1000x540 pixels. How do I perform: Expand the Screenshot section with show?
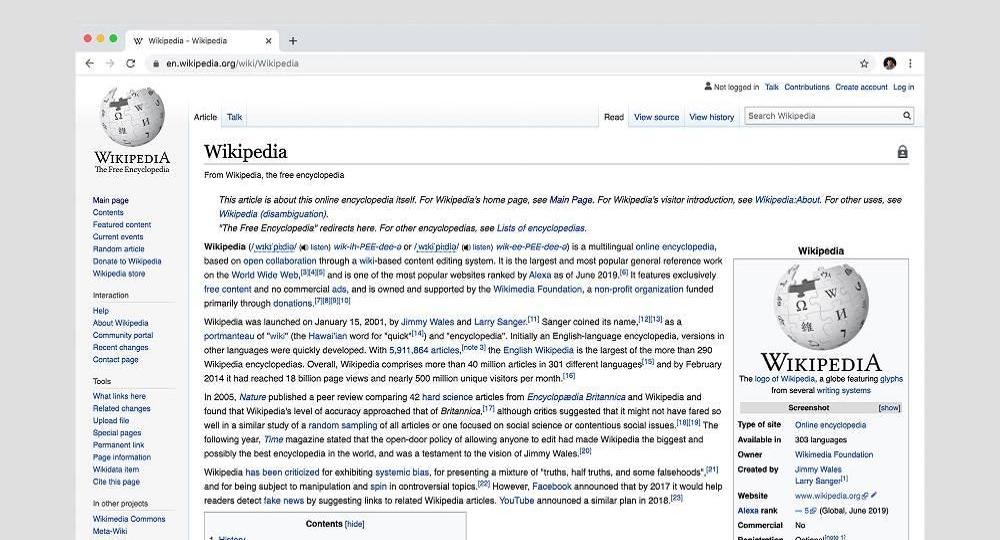point(889,407)
